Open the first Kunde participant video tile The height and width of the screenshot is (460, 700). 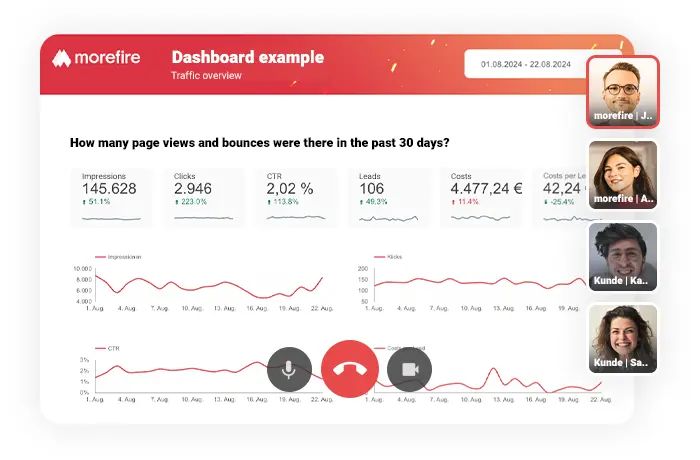622,256
